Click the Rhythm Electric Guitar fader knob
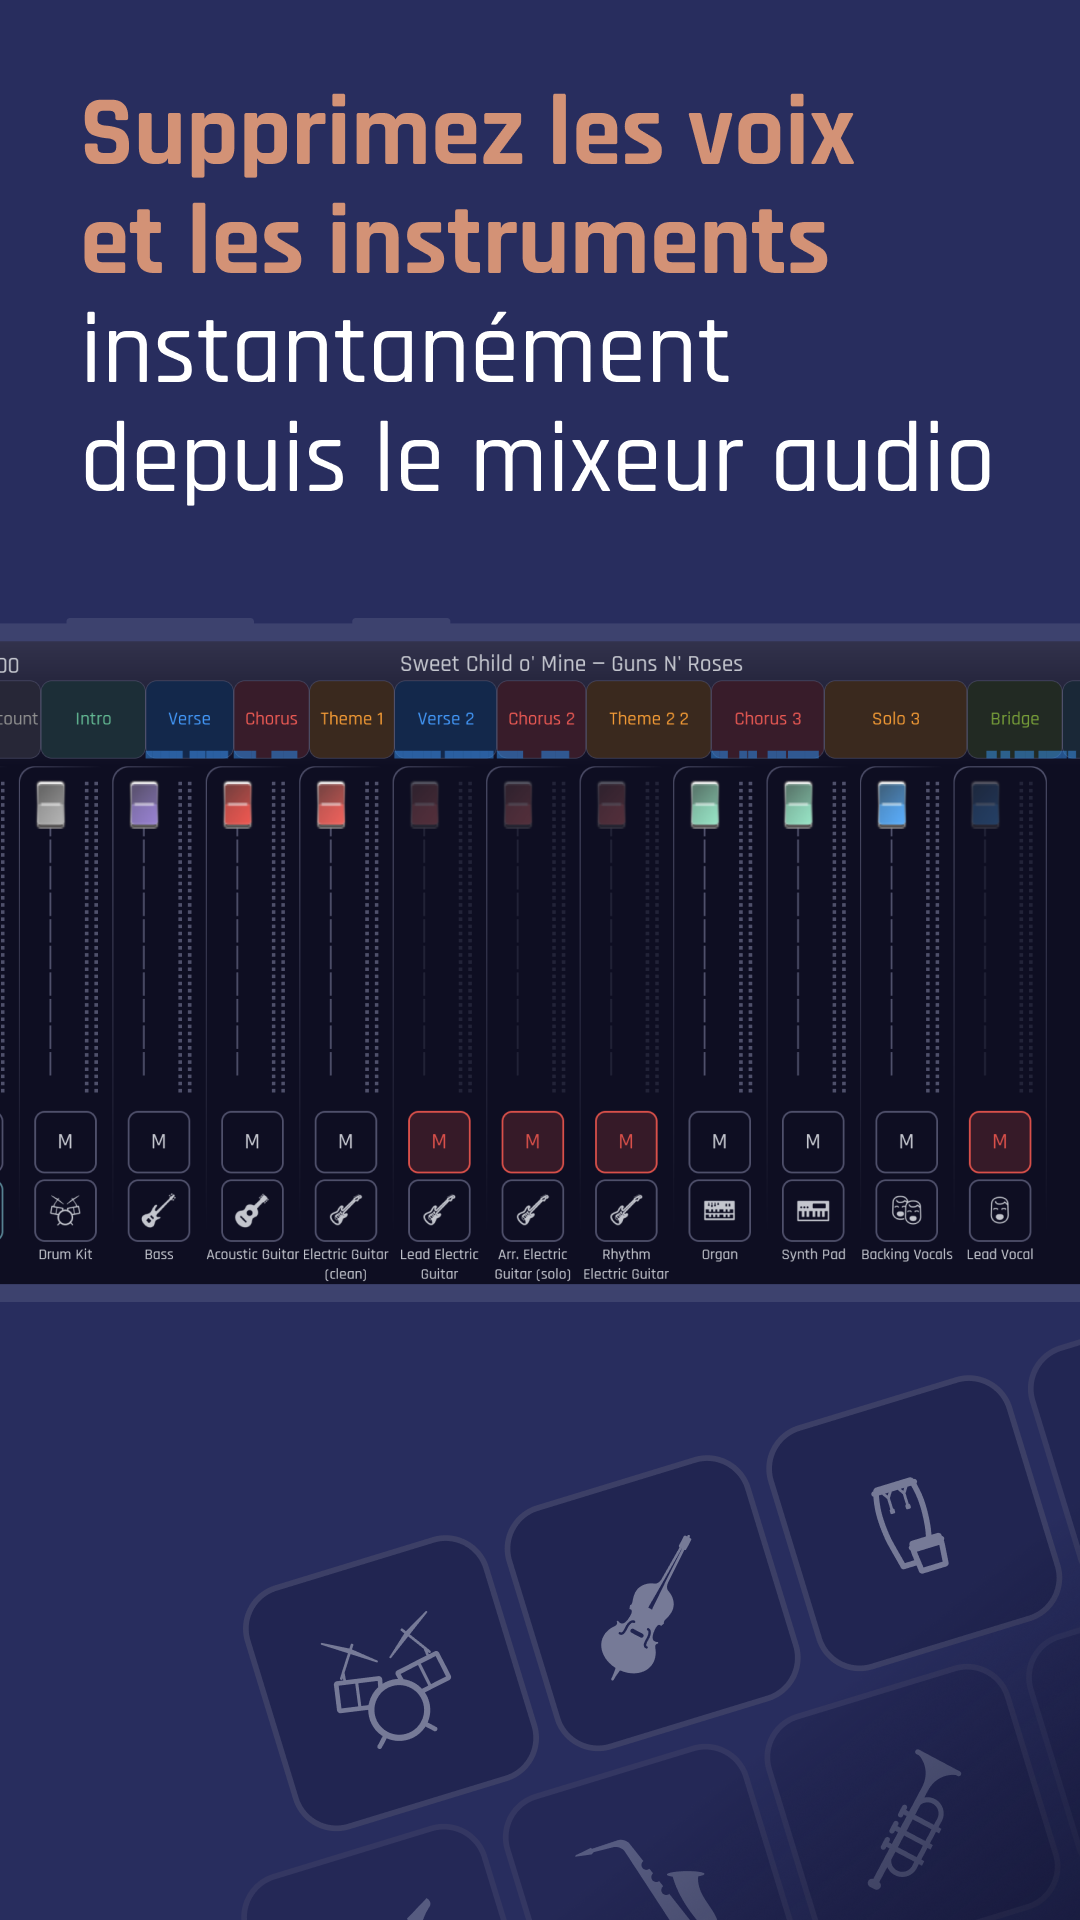 (x=611, y=804)
